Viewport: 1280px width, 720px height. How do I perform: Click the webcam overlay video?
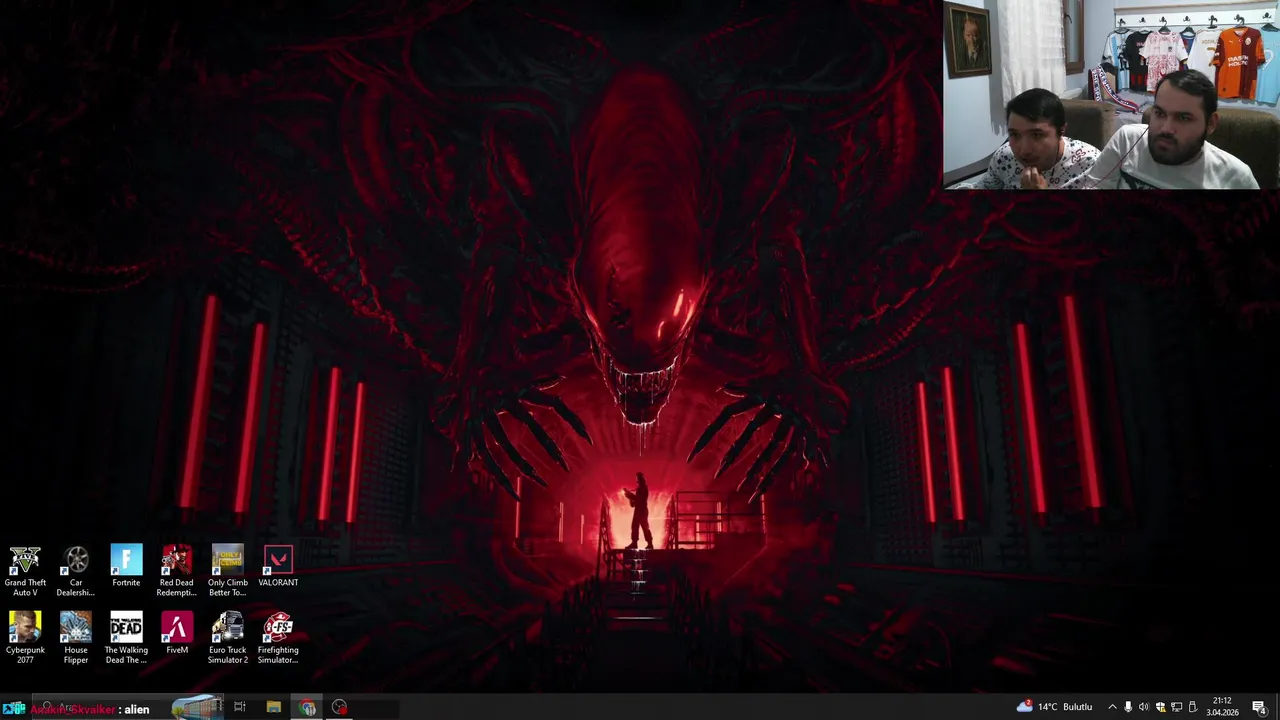click(x=1111, y=95)
